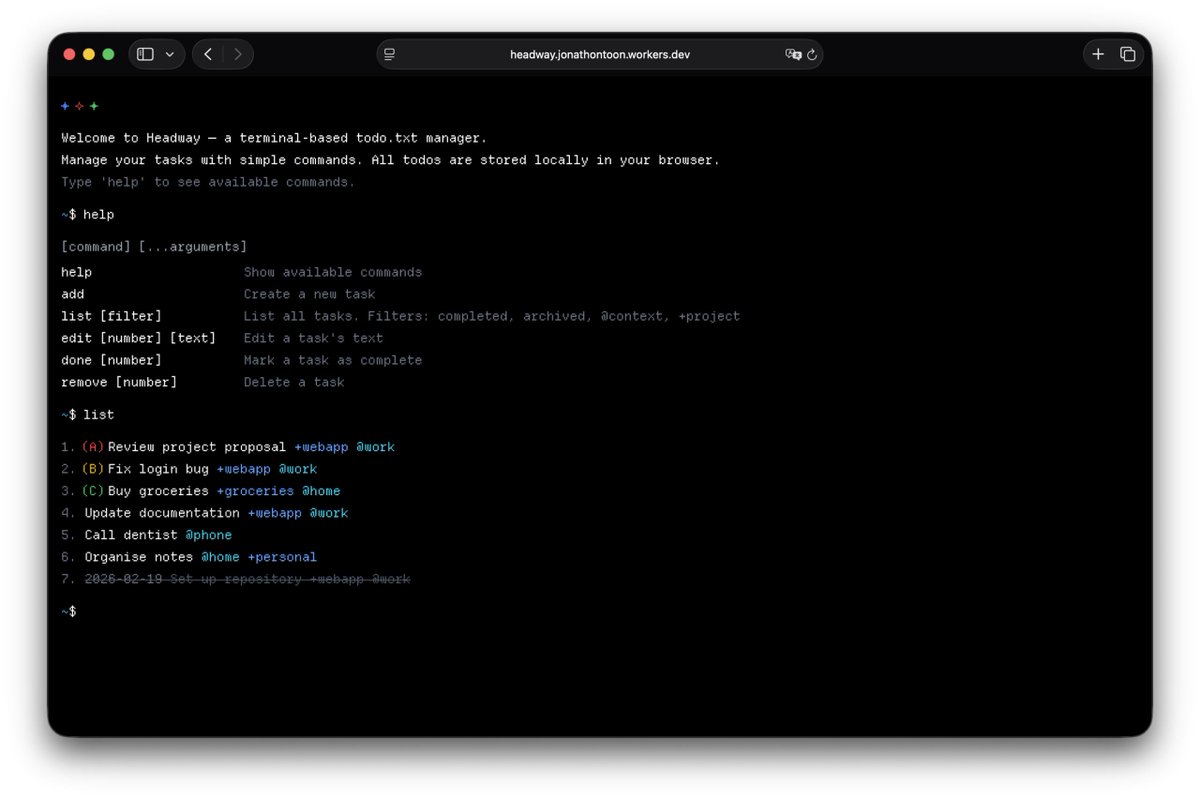Image resolution: width=1200 pixels, height=800 pixels.
Task: Click the red sparkle in Headway logo
Action: click(80, 106)
